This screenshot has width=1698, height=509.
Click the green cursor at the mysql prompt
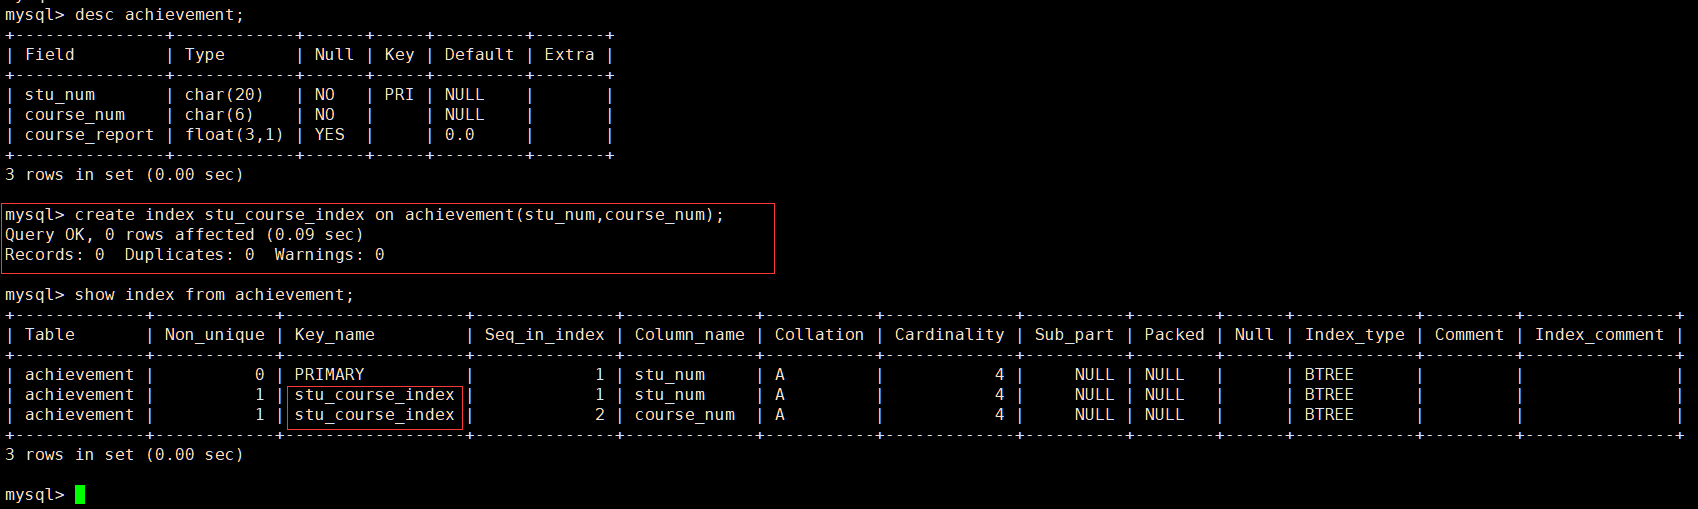[80, 494]
